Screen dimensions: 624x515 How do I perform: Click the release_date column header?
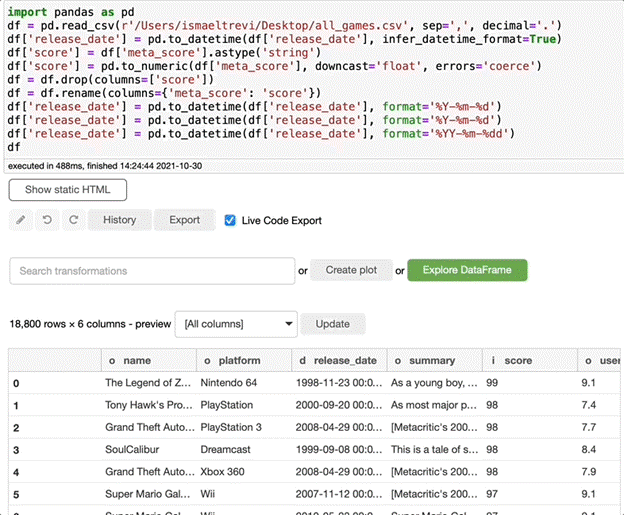click(x=338, y=360)
